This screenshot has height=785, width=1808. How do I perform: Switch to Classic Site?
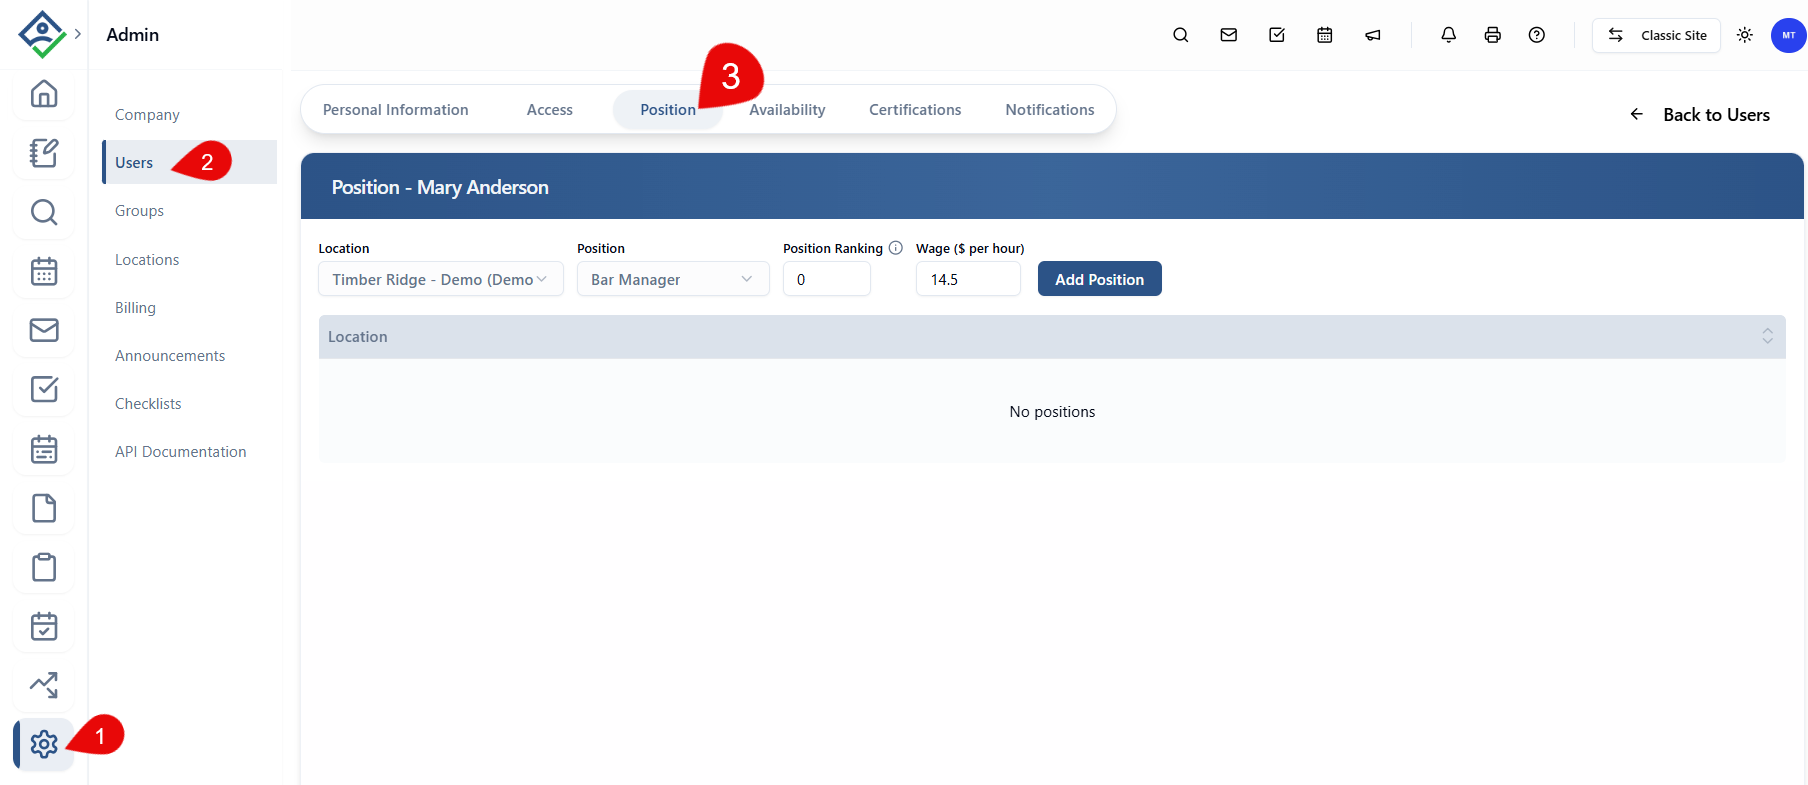[1656, 35]
